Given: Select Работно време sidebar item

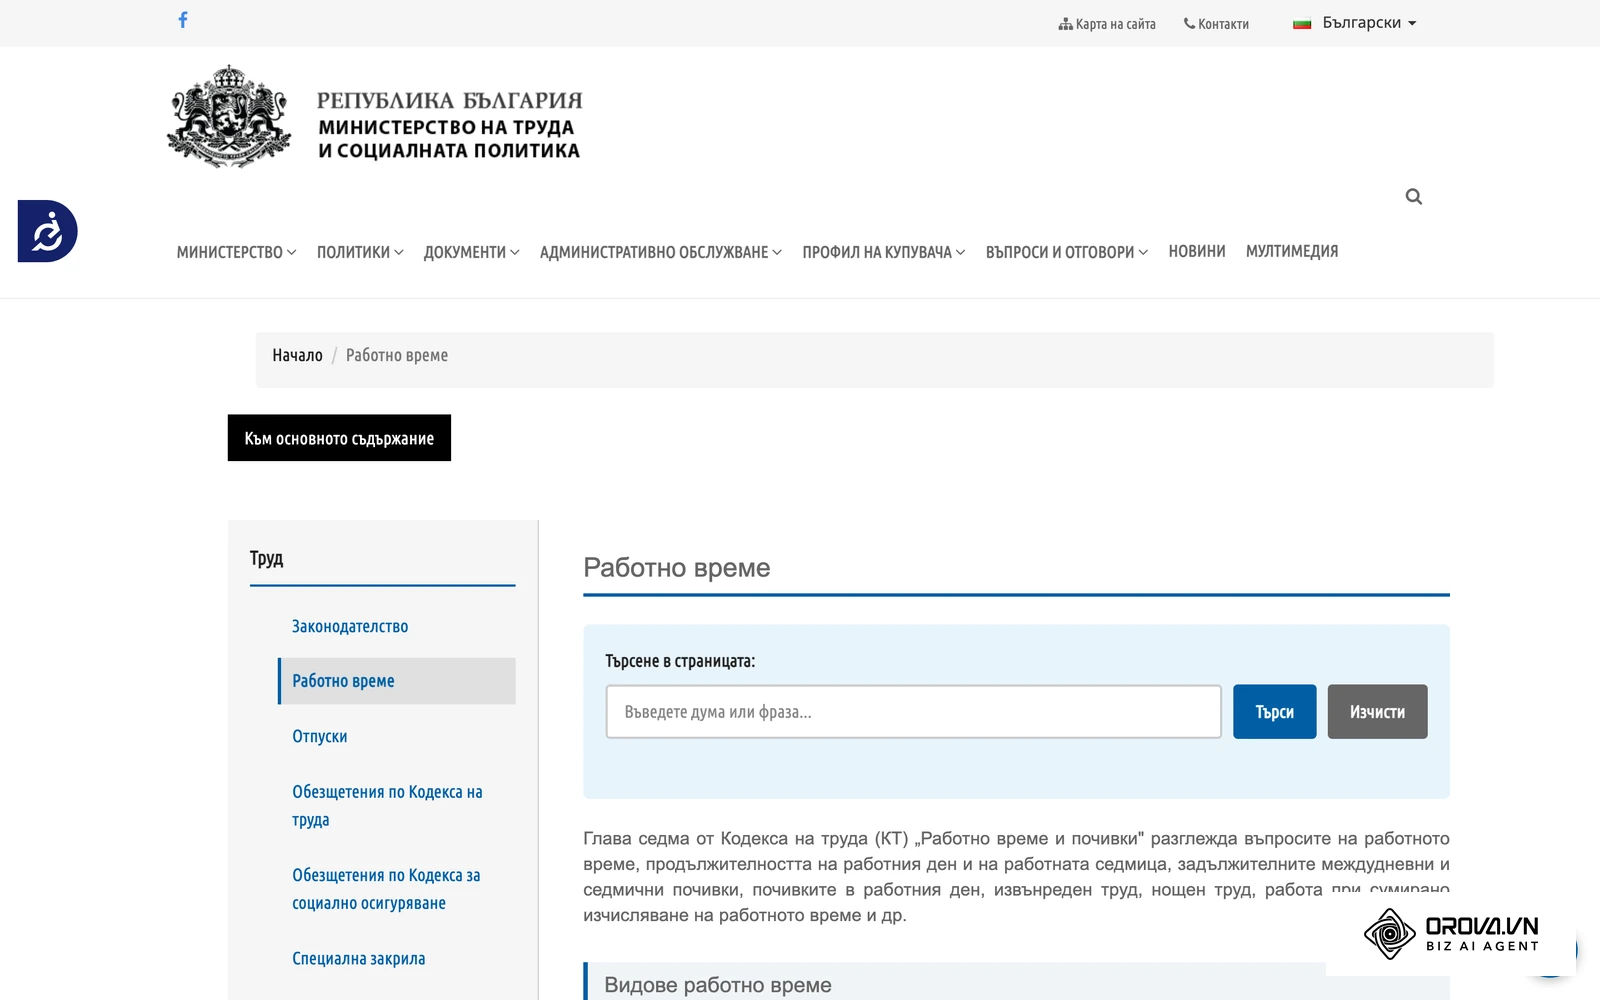Looking at the screenshot, I should pos(397,681).
